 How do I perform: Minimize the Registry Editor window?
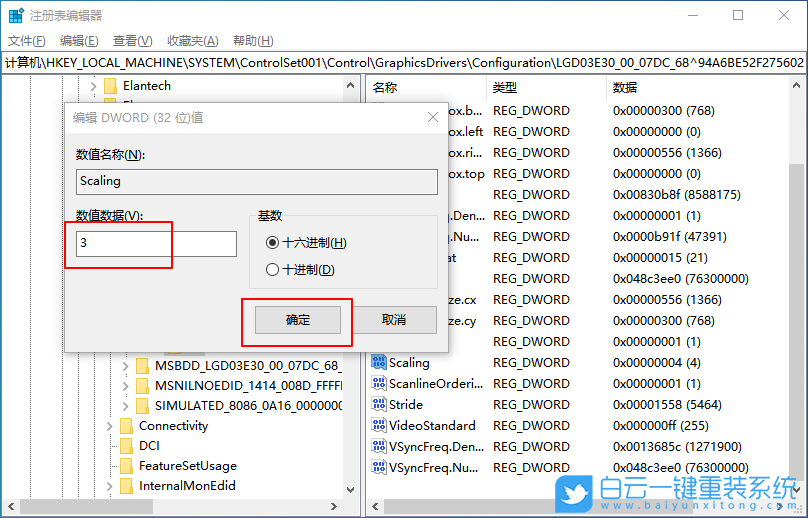tap(693, 15)
